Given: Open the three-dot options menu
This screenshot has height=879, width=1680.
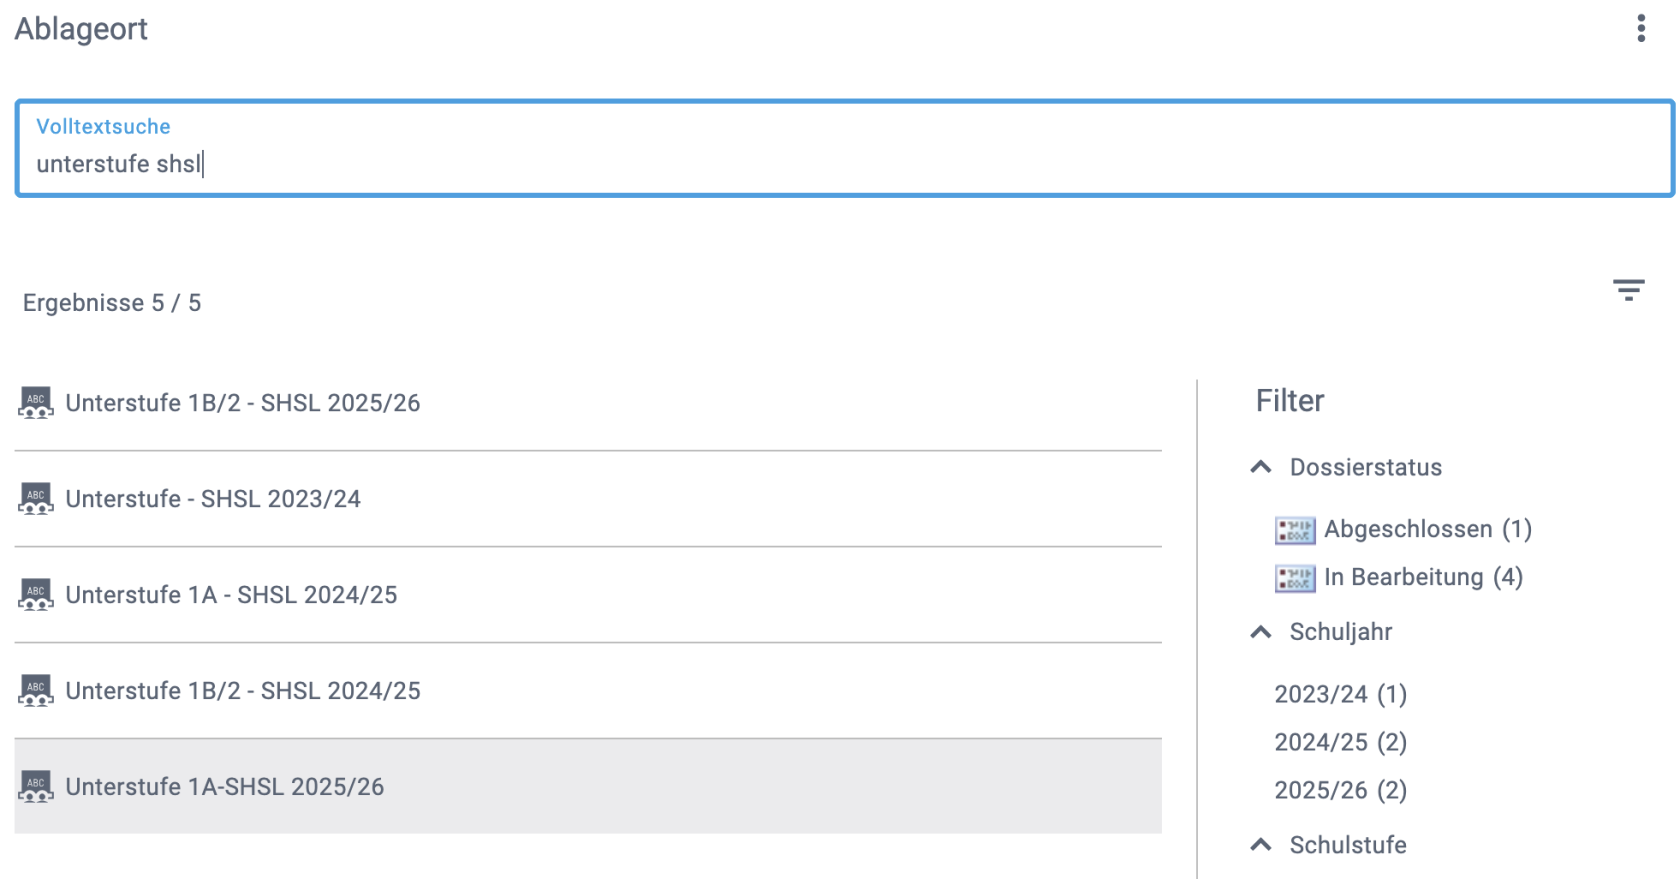Looking at the screenshot, I should point(1640,28).
